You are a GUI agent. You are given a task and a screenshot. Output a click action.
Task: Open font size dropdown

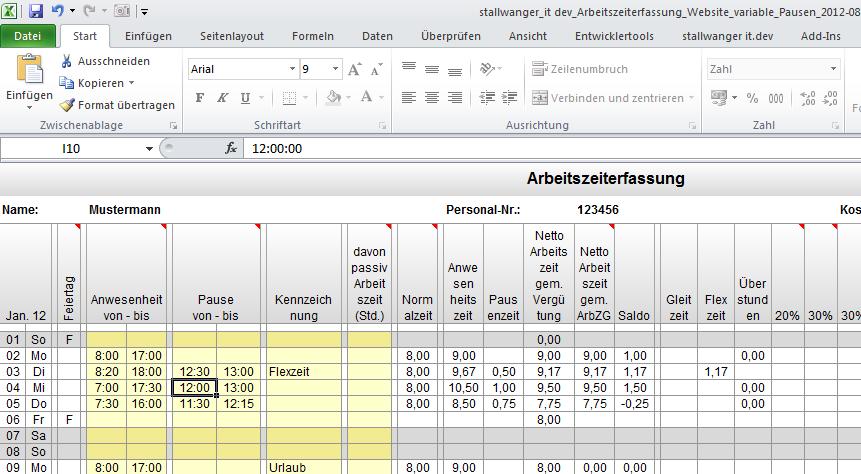tap(335, 69)
